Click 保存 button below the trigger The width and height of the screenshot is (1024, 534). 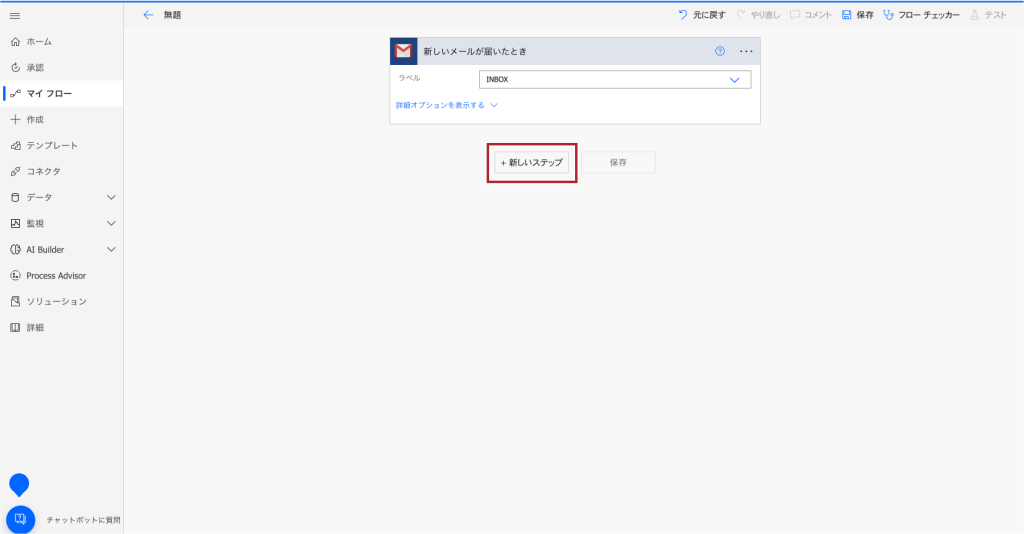[x=618, y=162]
